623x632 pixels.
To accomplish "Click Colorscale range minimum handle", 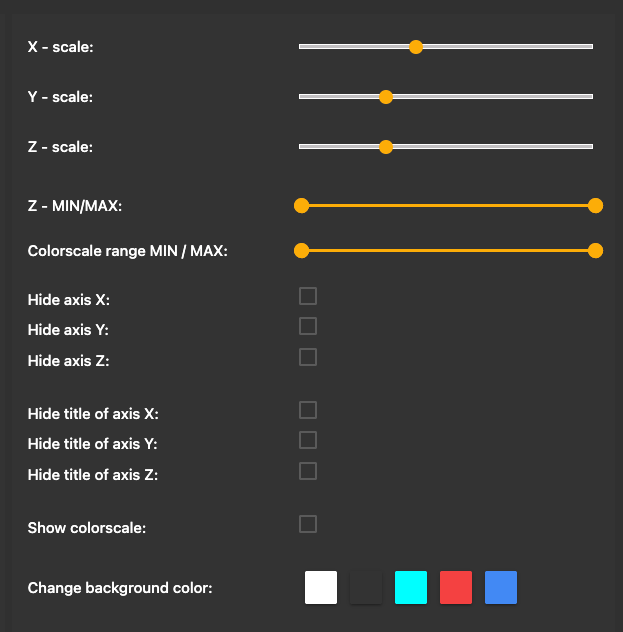I will click(301, 251).
